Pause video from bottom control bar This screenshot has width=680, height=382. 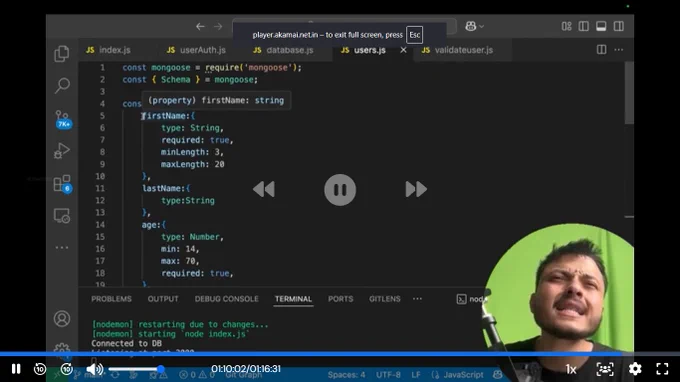coord(16,369)
